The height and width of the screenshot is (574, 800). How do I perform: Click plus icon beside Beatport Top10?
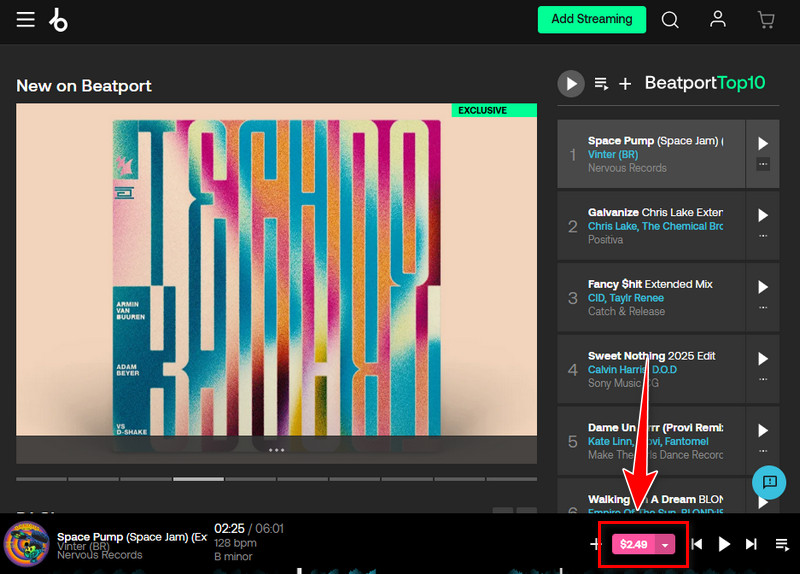pos(625,84)
